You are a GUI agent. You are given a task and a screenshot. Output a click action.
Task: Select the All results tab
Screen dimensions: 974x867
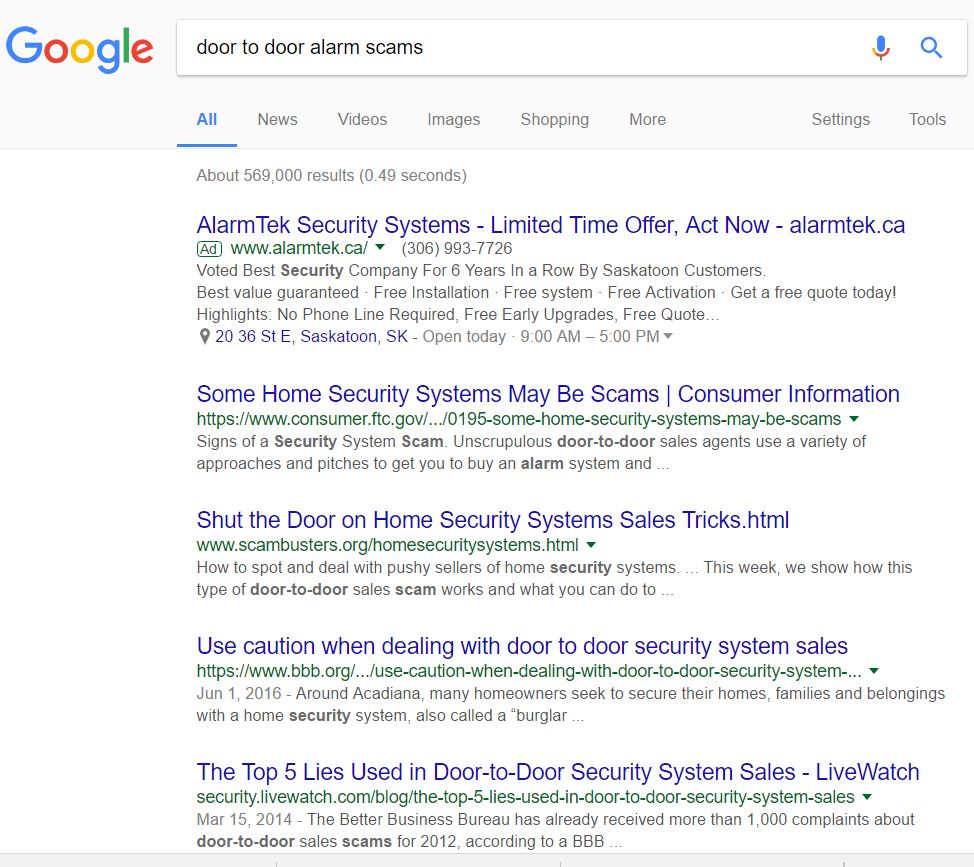(207, 119)
